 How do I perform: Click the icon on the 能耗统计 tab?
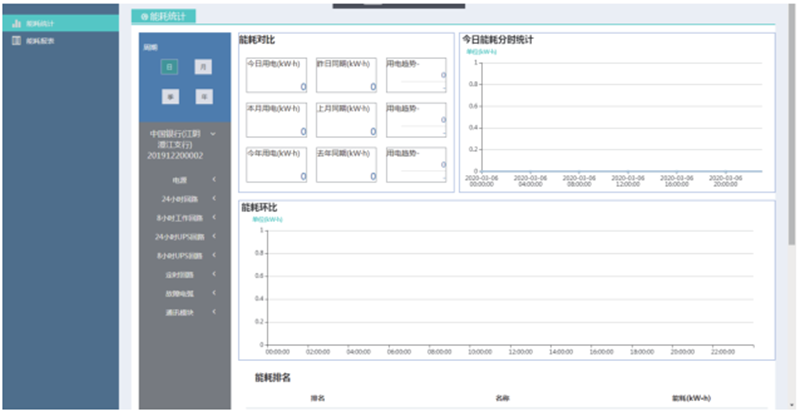coord(144,16)
